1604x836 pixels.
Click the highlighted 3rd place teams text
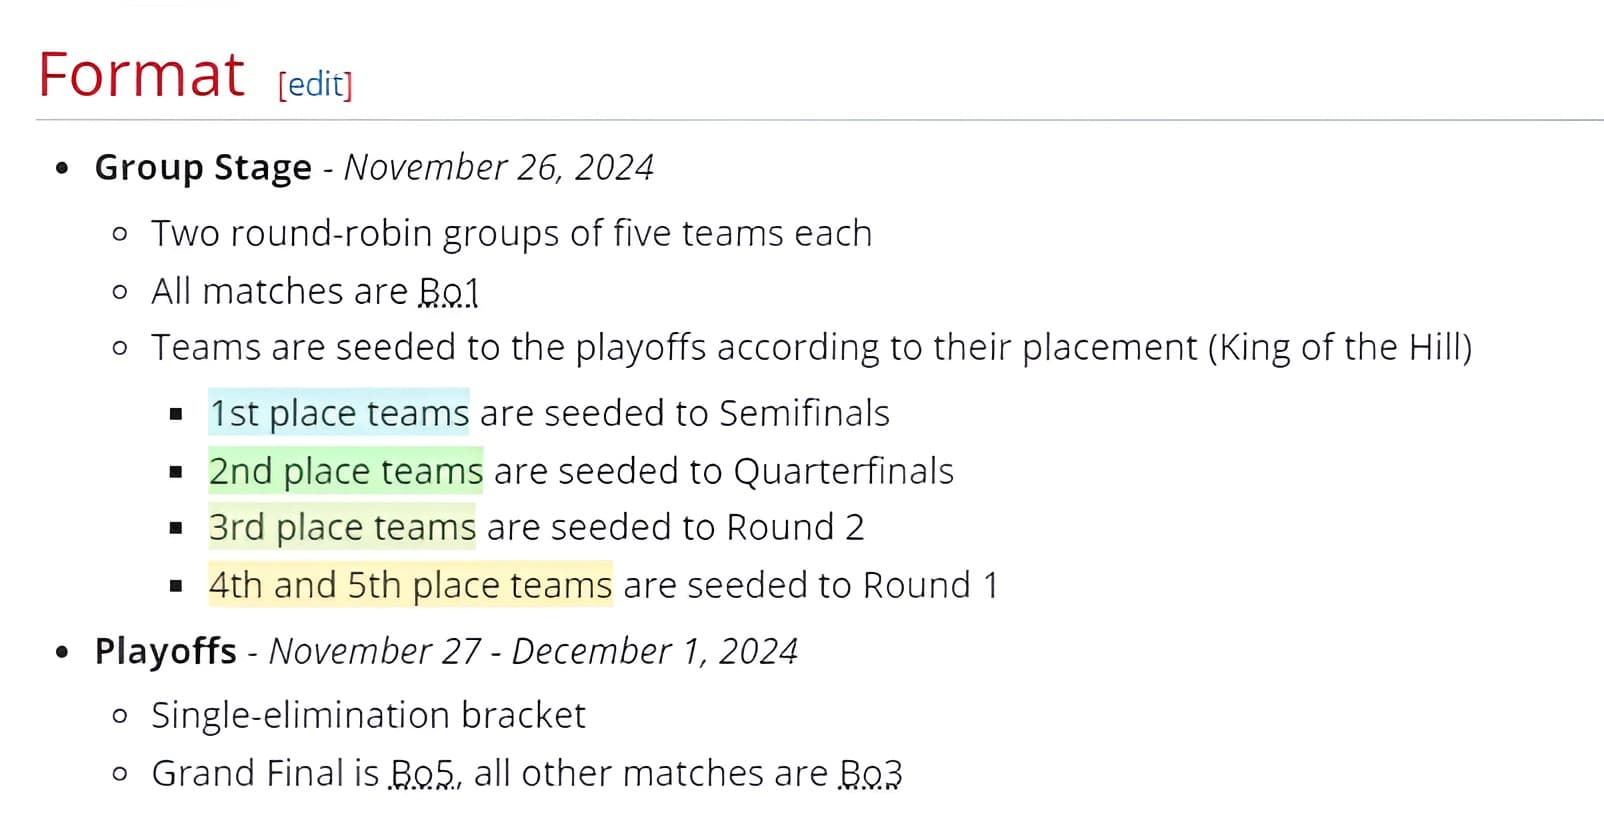coord(342,527)
